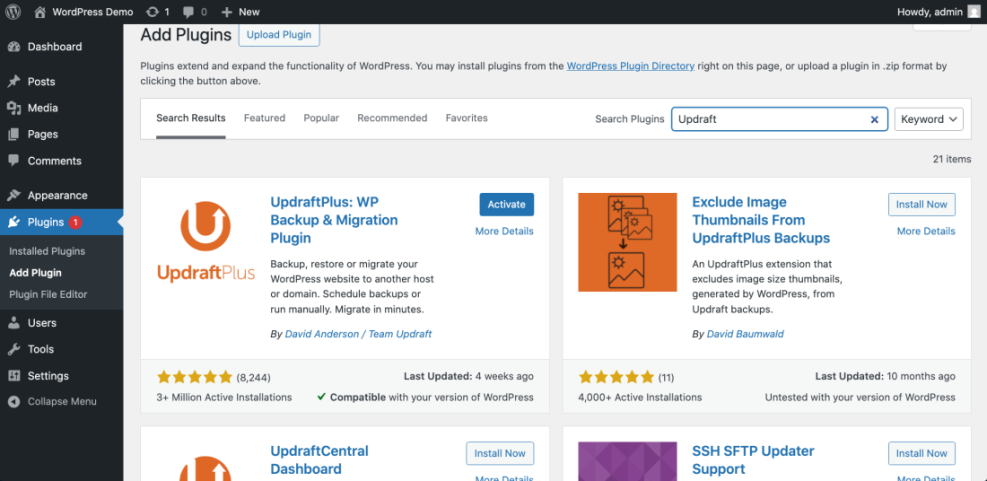This screenshot has height=481, width=987.
Task: Click the UpdraftPlus logo thumbnail
Action: [206, 242]
